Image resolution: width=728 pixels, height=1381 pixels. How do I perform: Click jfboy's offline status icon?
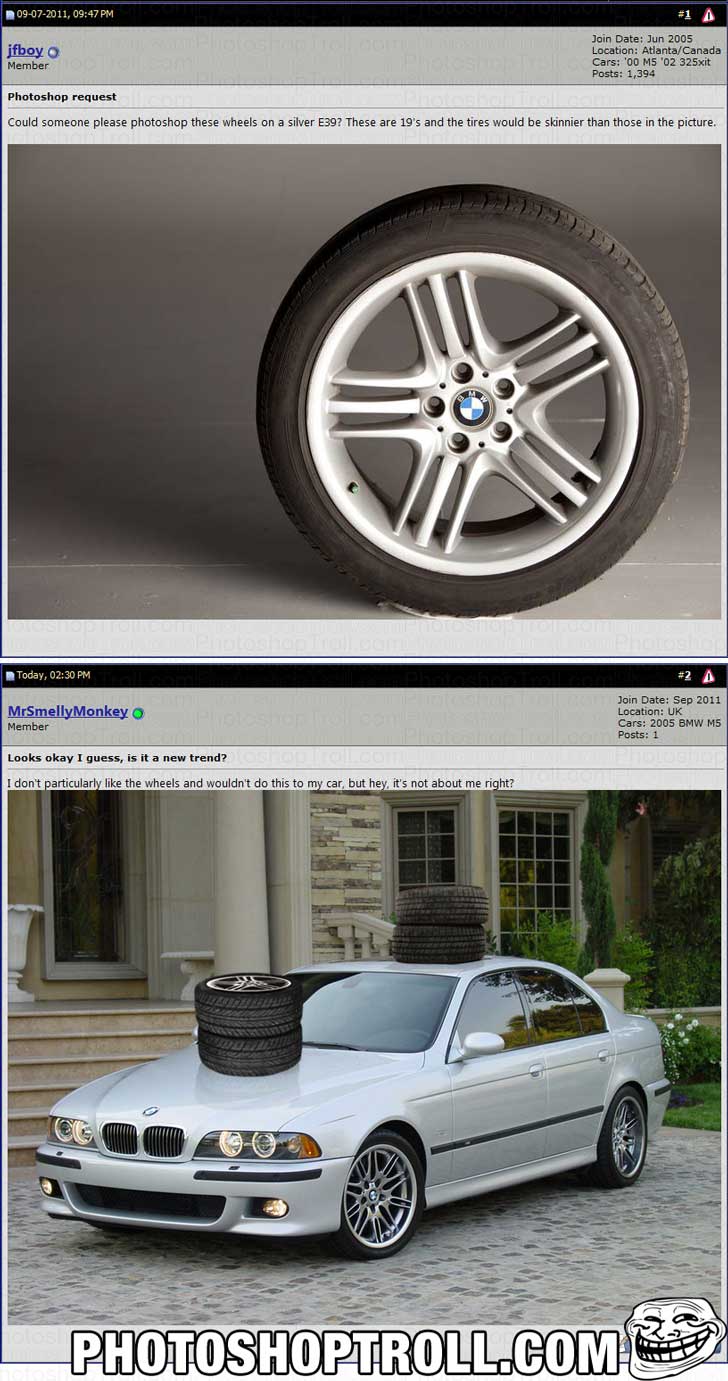(x=53, y=52)
